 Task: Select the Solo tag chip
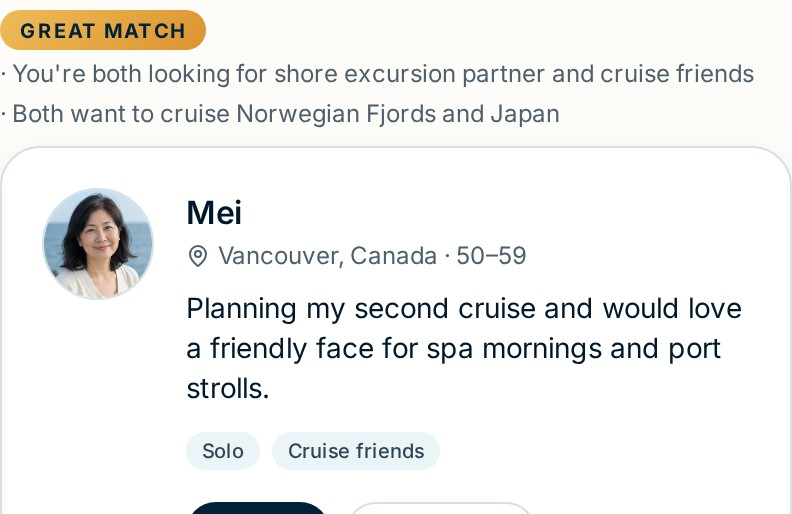pos(223,451)
